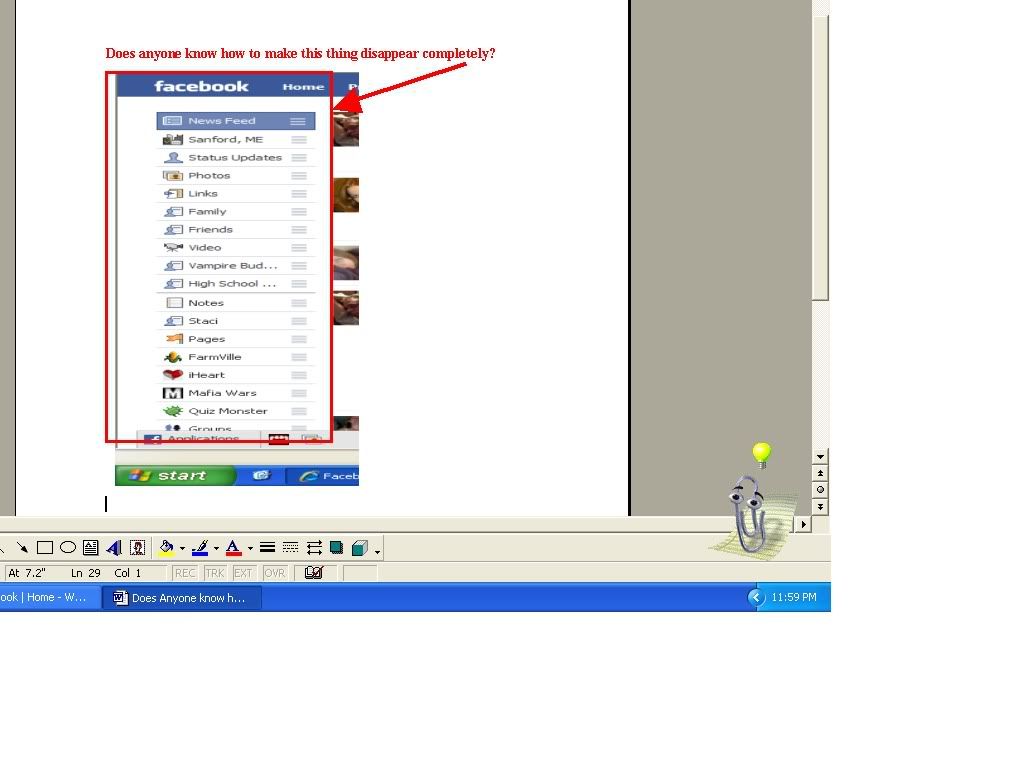Switch to the 'Home - W…' taskbar window
1024x768 pixels.
tap(48, 597)
